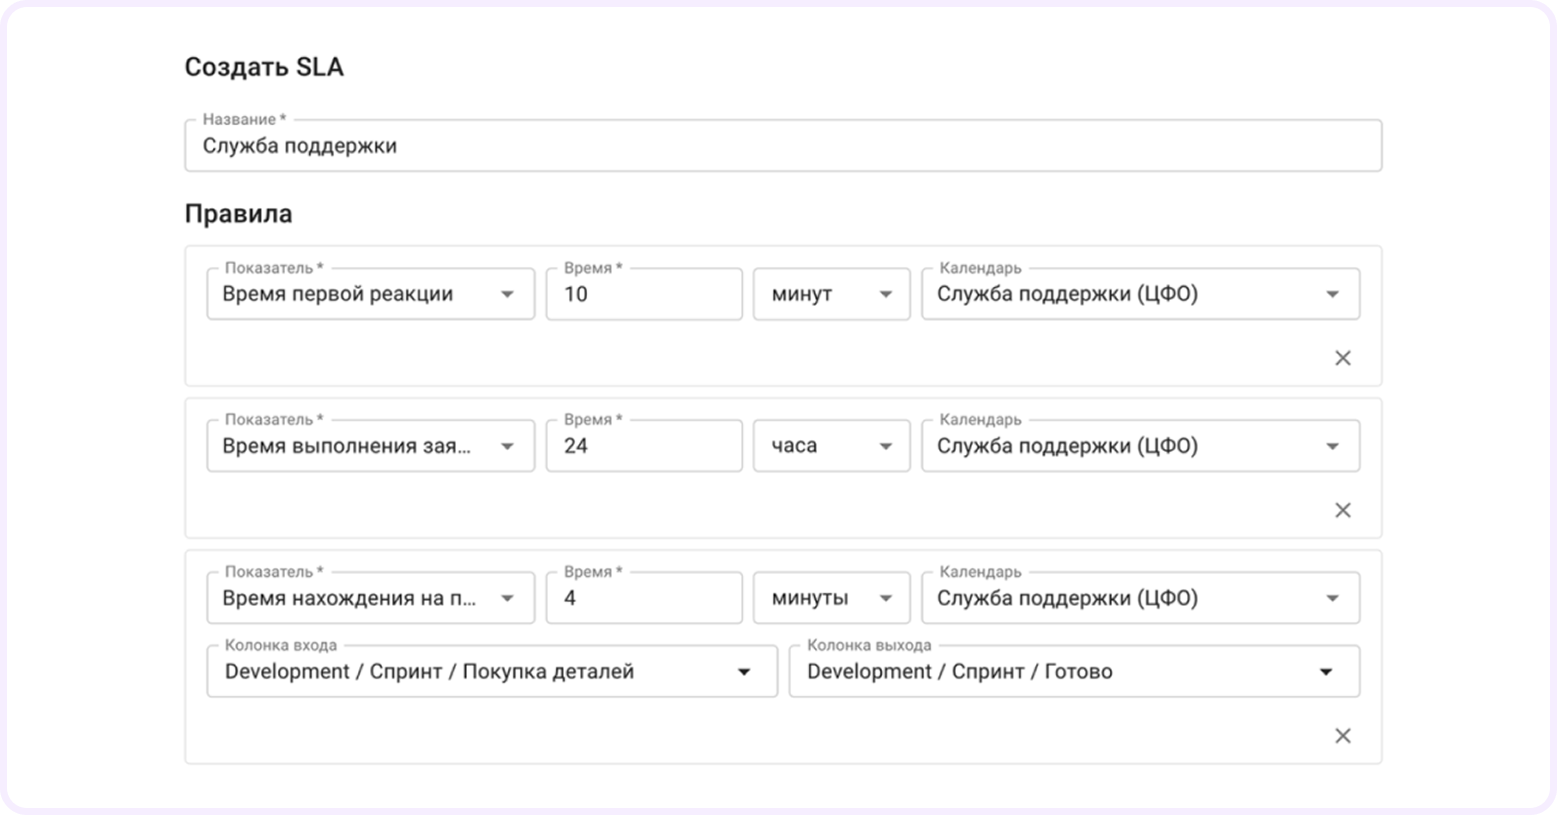Focus the time field containing 10
Screen dimensions: 1557x815
[643, 295]
